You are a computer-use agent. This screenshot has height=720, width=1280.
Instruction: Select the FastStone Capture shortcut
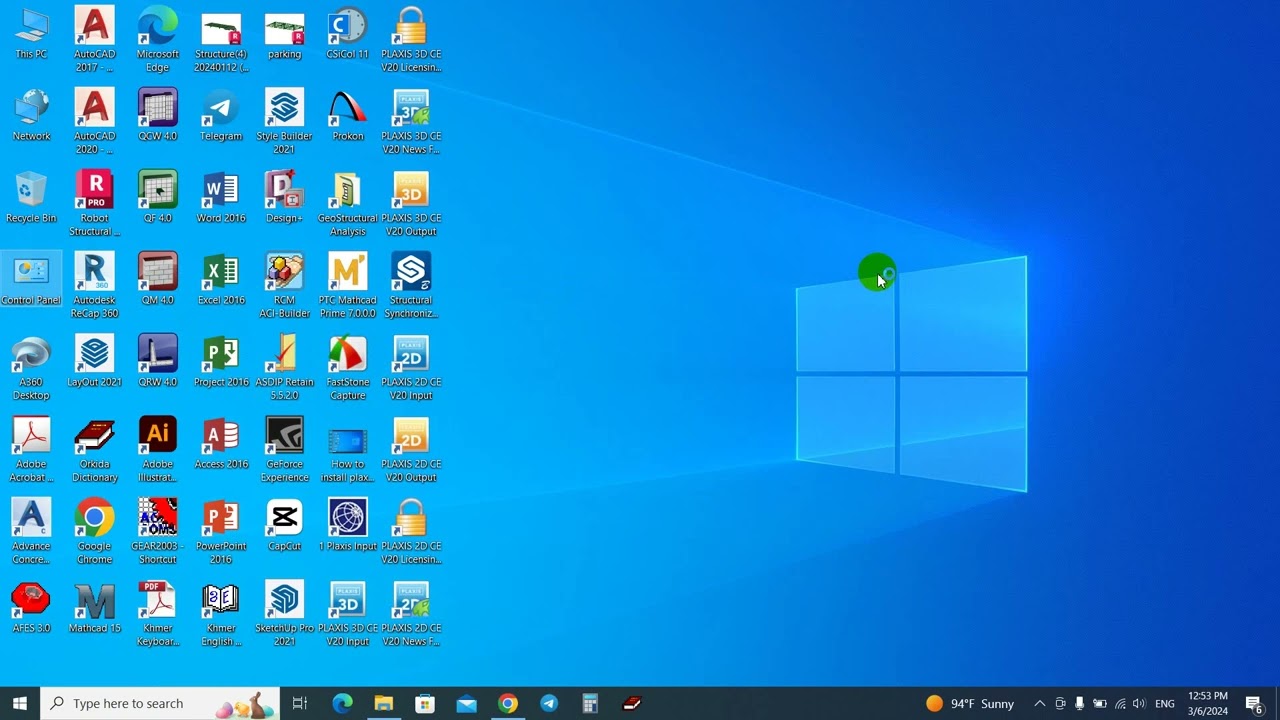coord(347,368)
